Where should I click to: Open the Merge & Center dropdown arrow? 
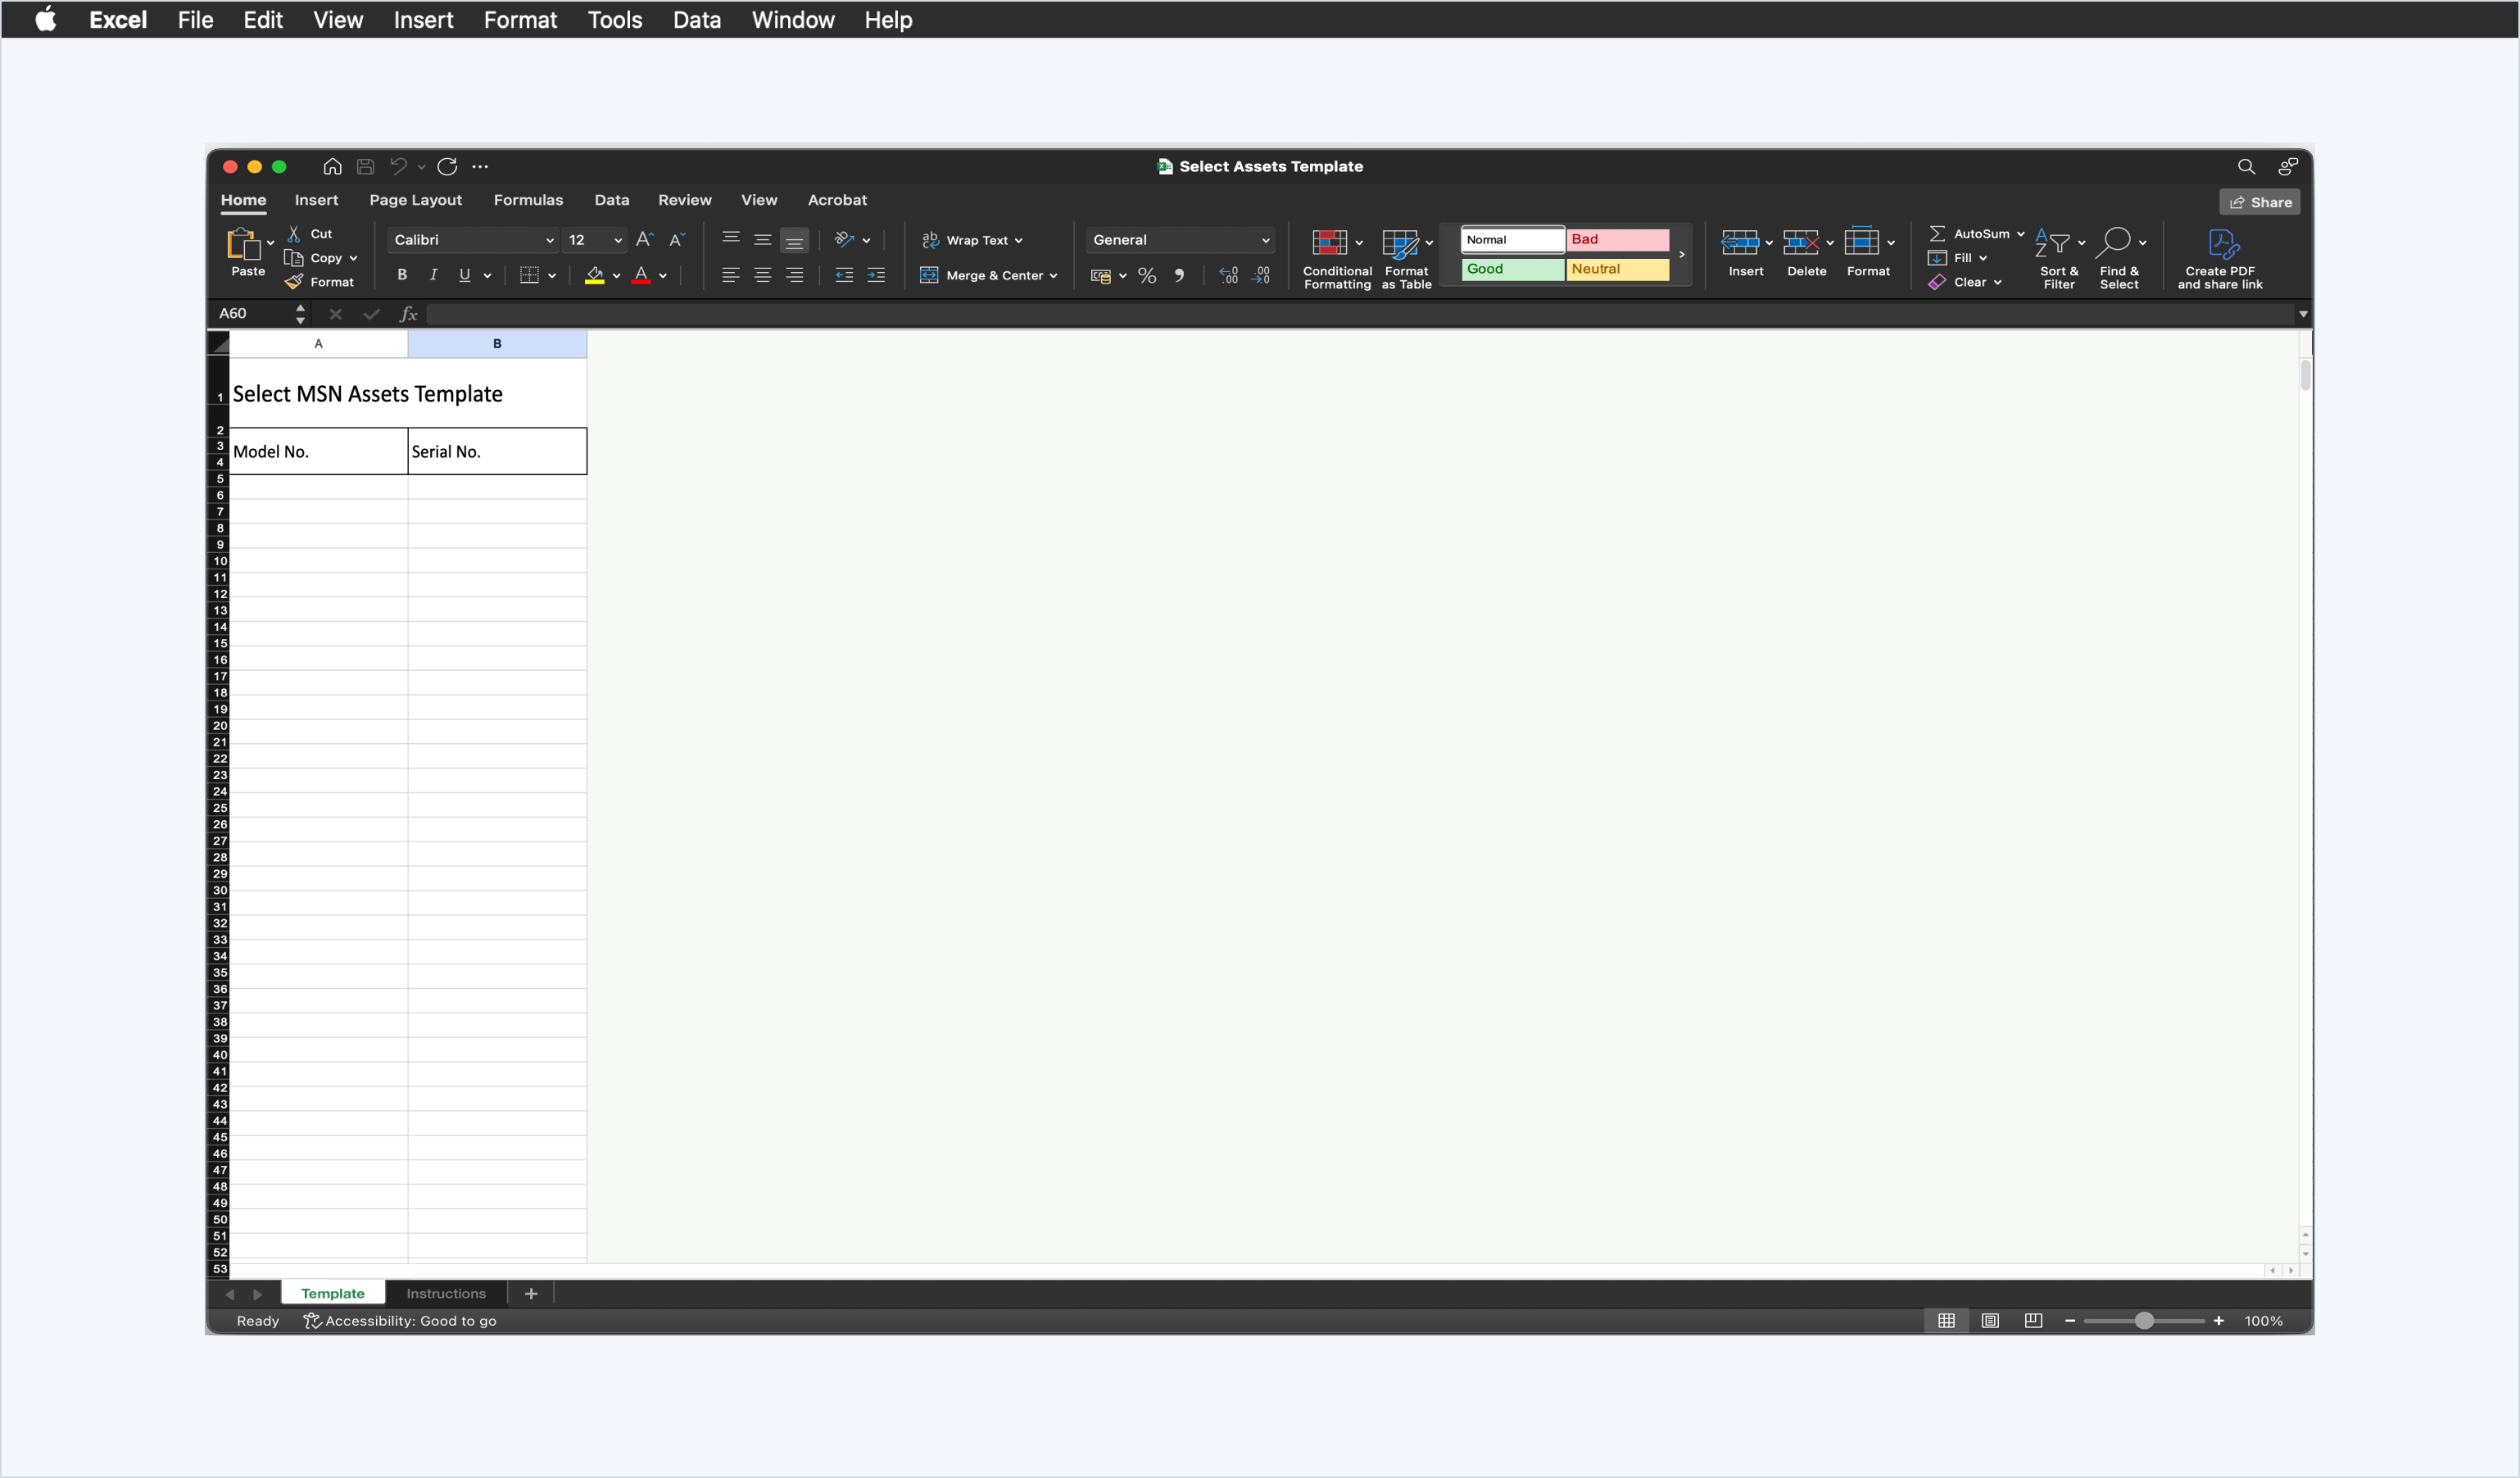click(1054, 276)
